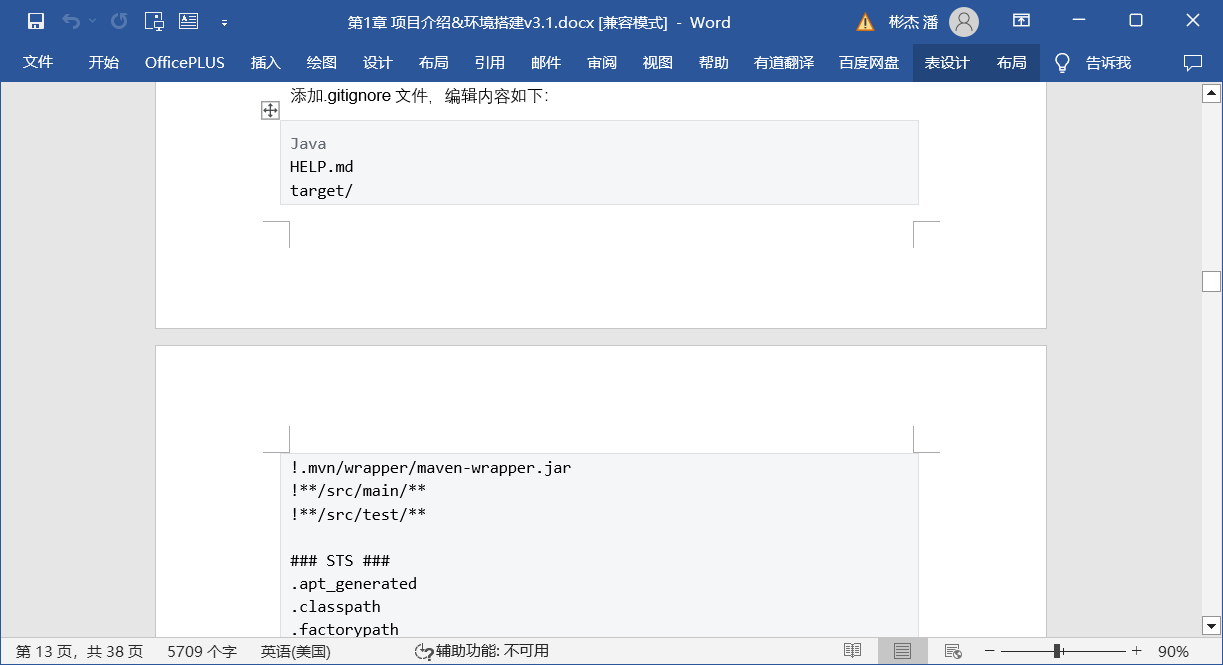This screenshot has height=665, width=1223.
Task: Open Customize Quick Access Toolbar dropdown
Action: 224,22
